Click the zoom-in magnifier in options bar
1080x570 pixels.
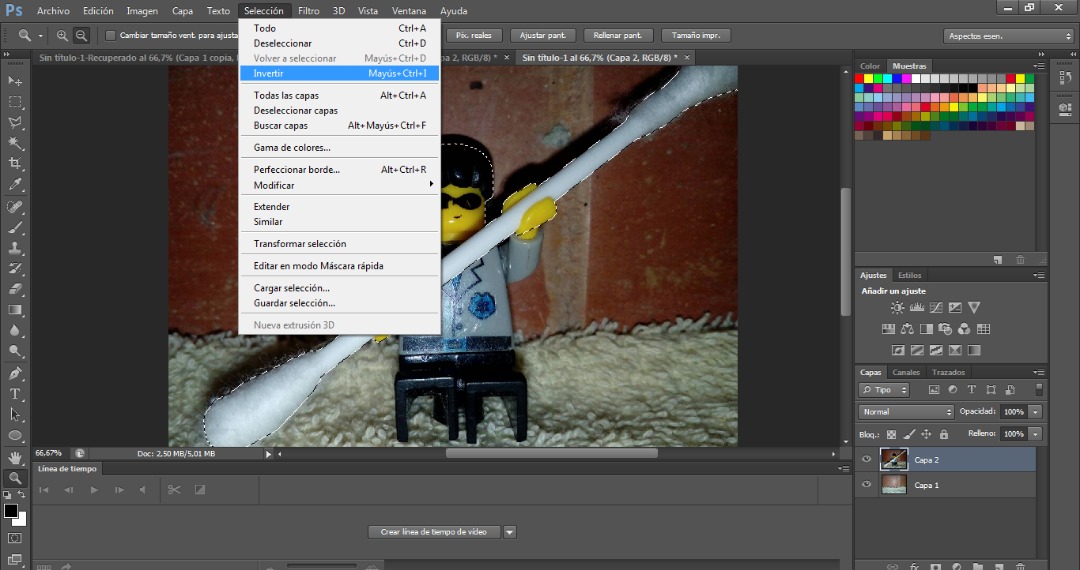tap(62, 35)
